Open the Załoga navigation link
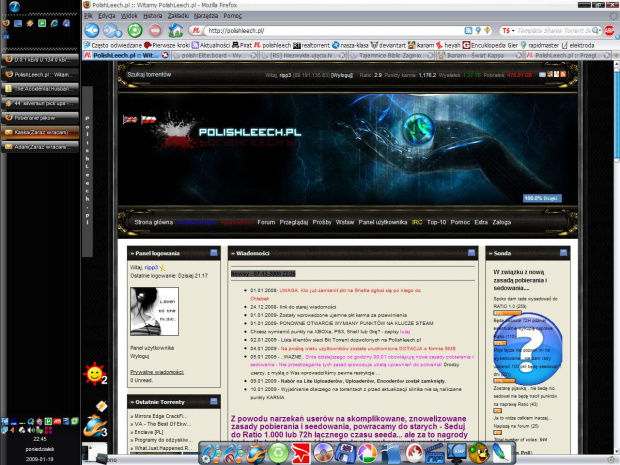This screenshot has height=465, width=620. 501,222
